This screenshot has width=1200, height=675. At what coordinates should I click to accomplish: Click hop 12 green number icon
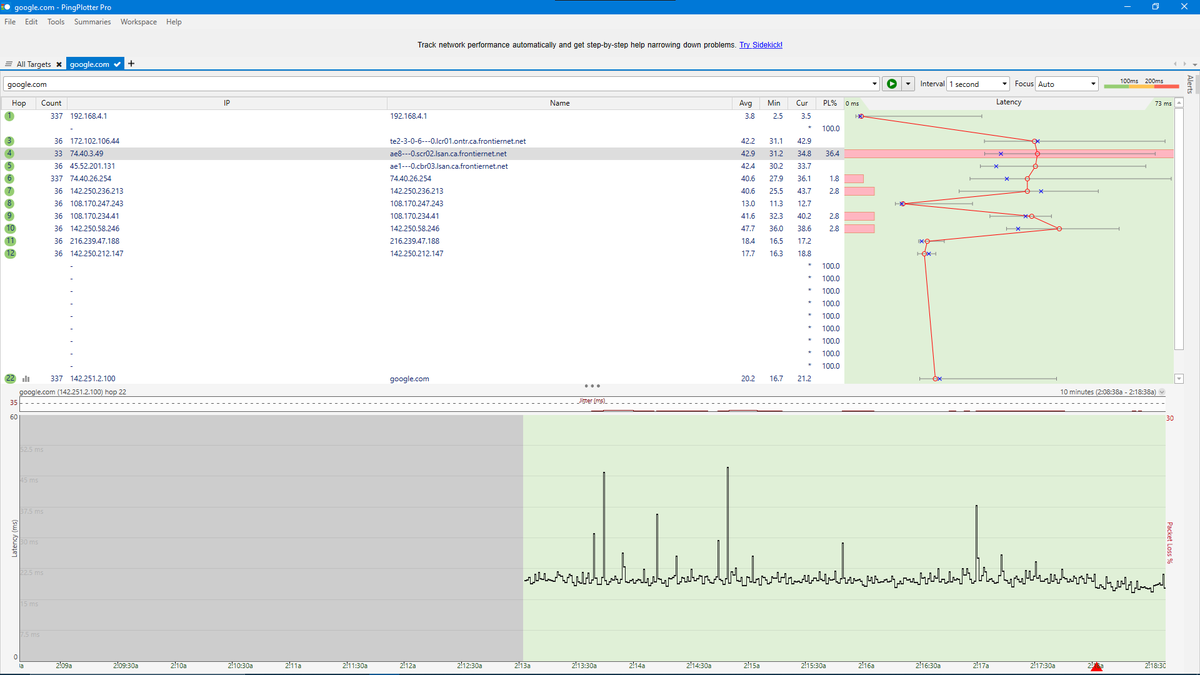[x=9, y=253]
